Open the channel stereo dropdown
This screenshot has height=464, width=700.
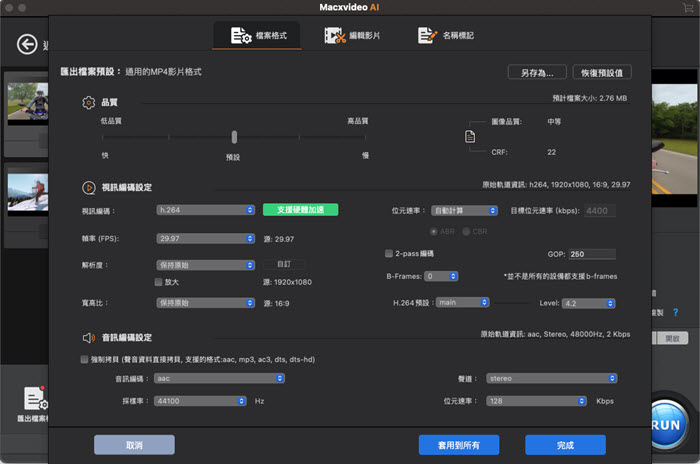coord(552,378)
